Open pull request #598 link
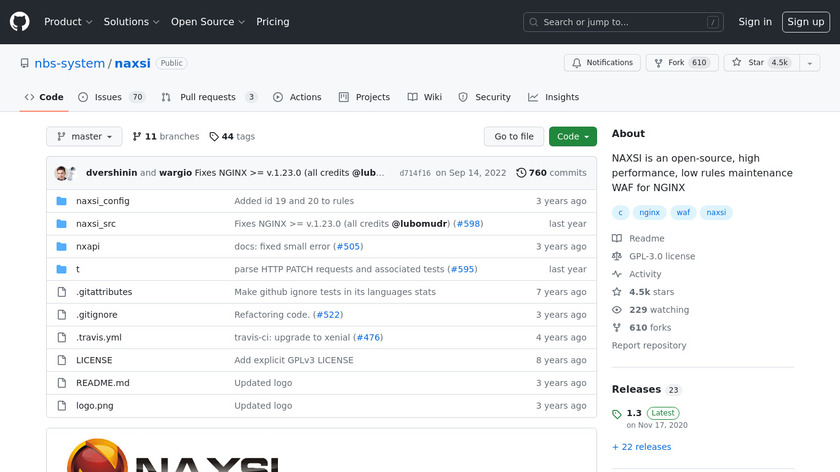Viewport: 840px width, 472px height. 468,223
